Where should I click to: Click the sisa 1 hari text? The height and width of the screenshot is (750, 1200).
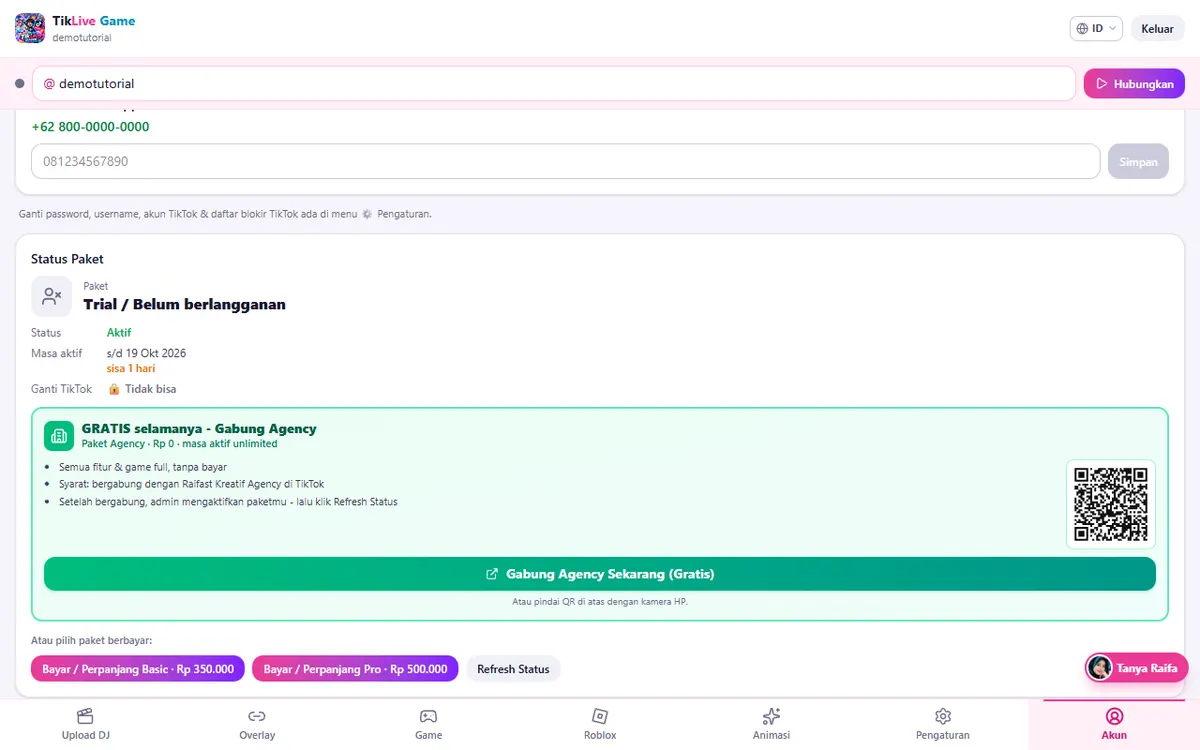pos(131,368)
